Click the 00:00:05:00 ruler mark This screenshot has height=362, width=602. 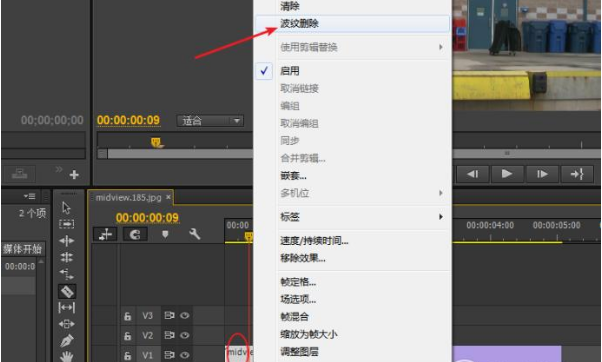click(x=556, y=225)
